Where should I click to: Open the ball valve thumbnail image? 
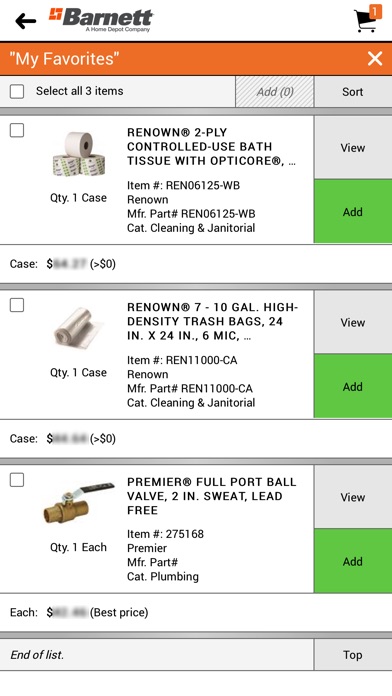pyautogui.click(x=79, y=503)
